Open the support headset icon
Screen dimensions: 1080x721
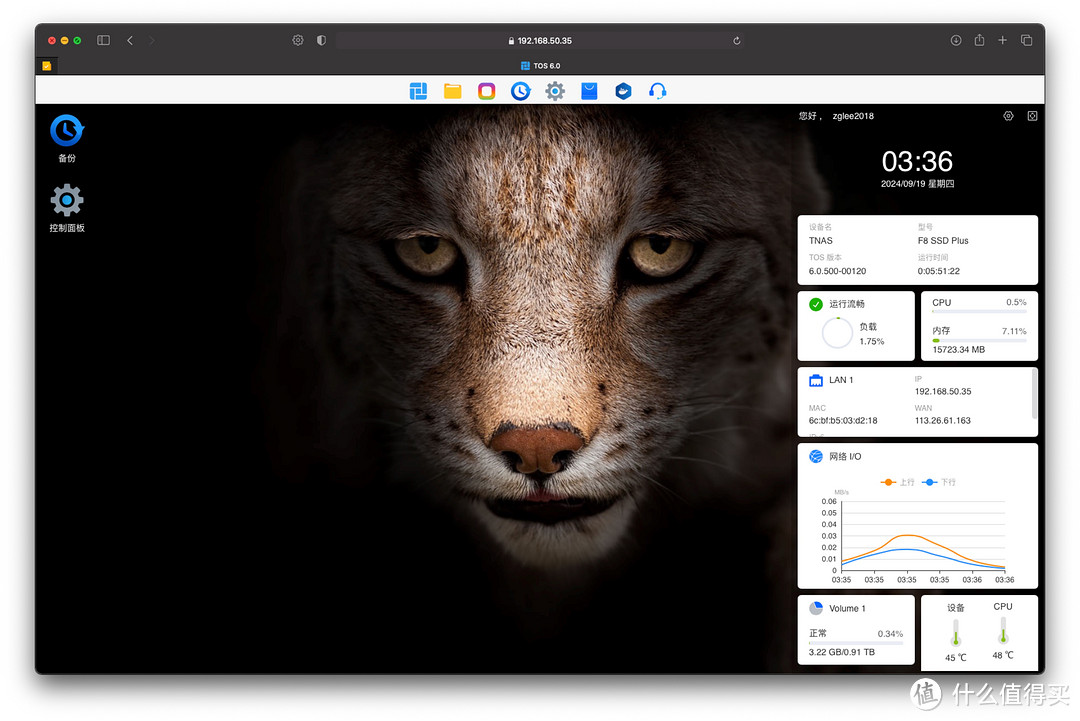[x=657, y=91]
